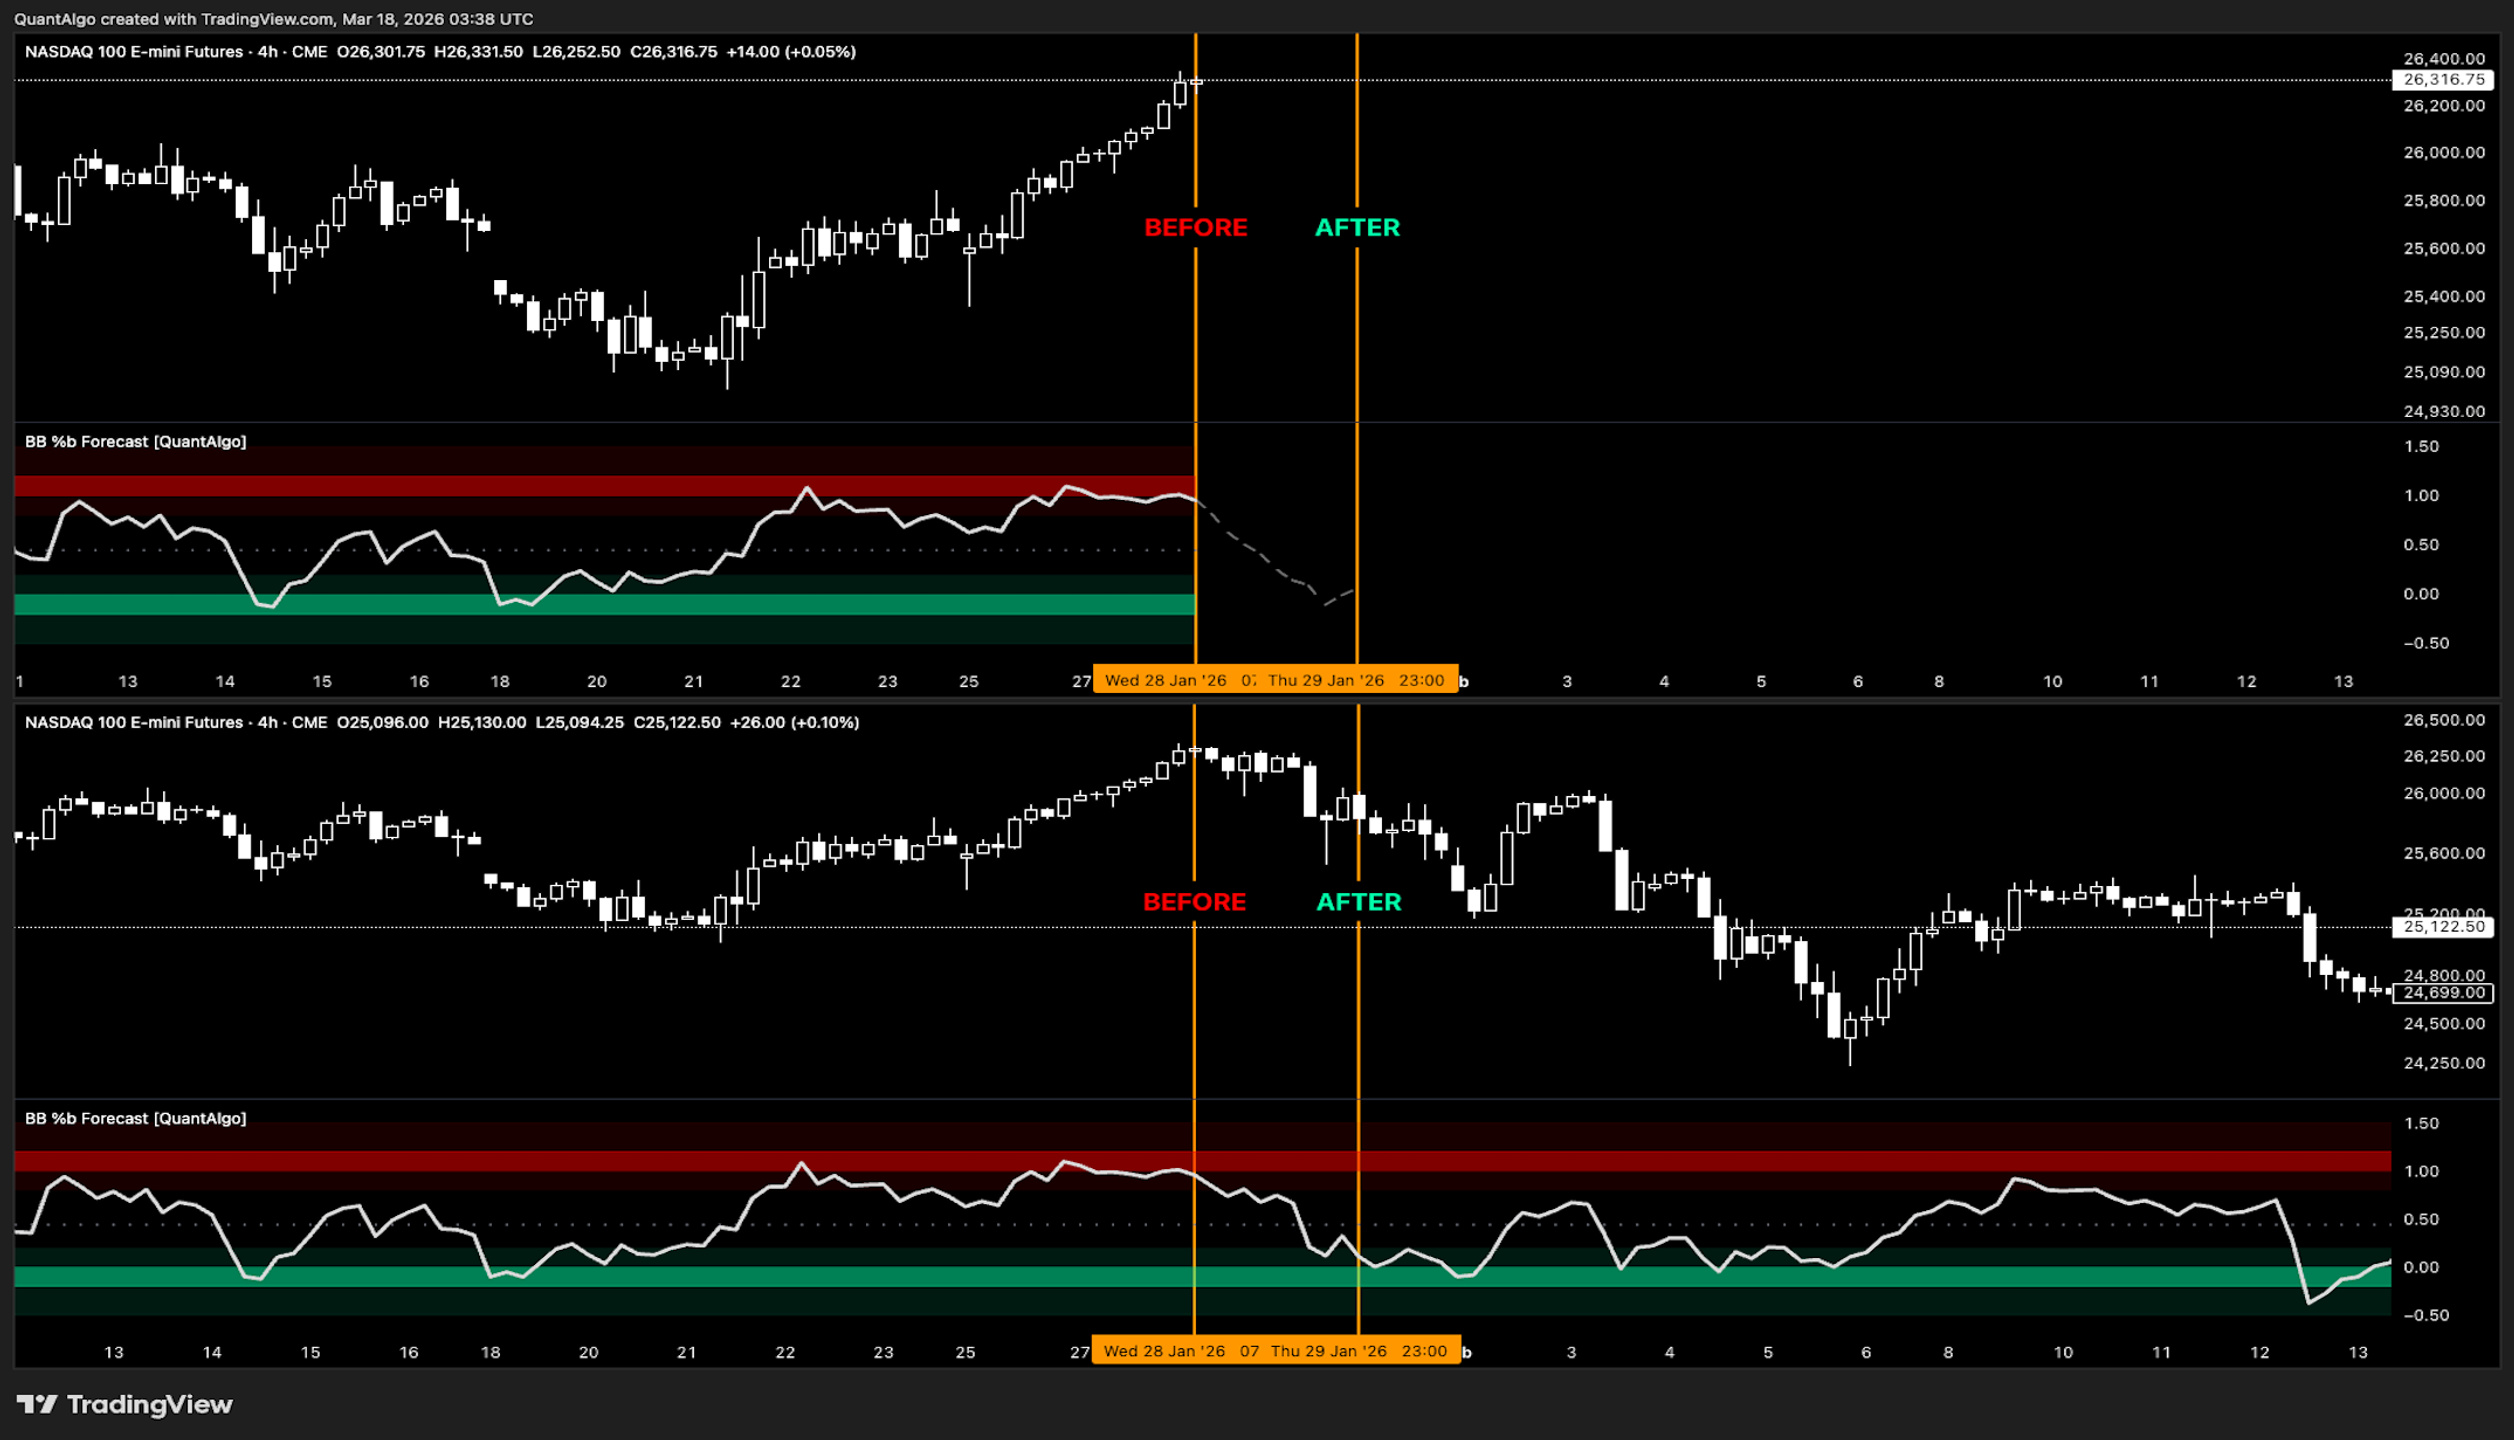Screen dimensions: 2514x1440
Task: Click the low value L25,094.25
Action: pyautogui.click(x=580, y=722)
